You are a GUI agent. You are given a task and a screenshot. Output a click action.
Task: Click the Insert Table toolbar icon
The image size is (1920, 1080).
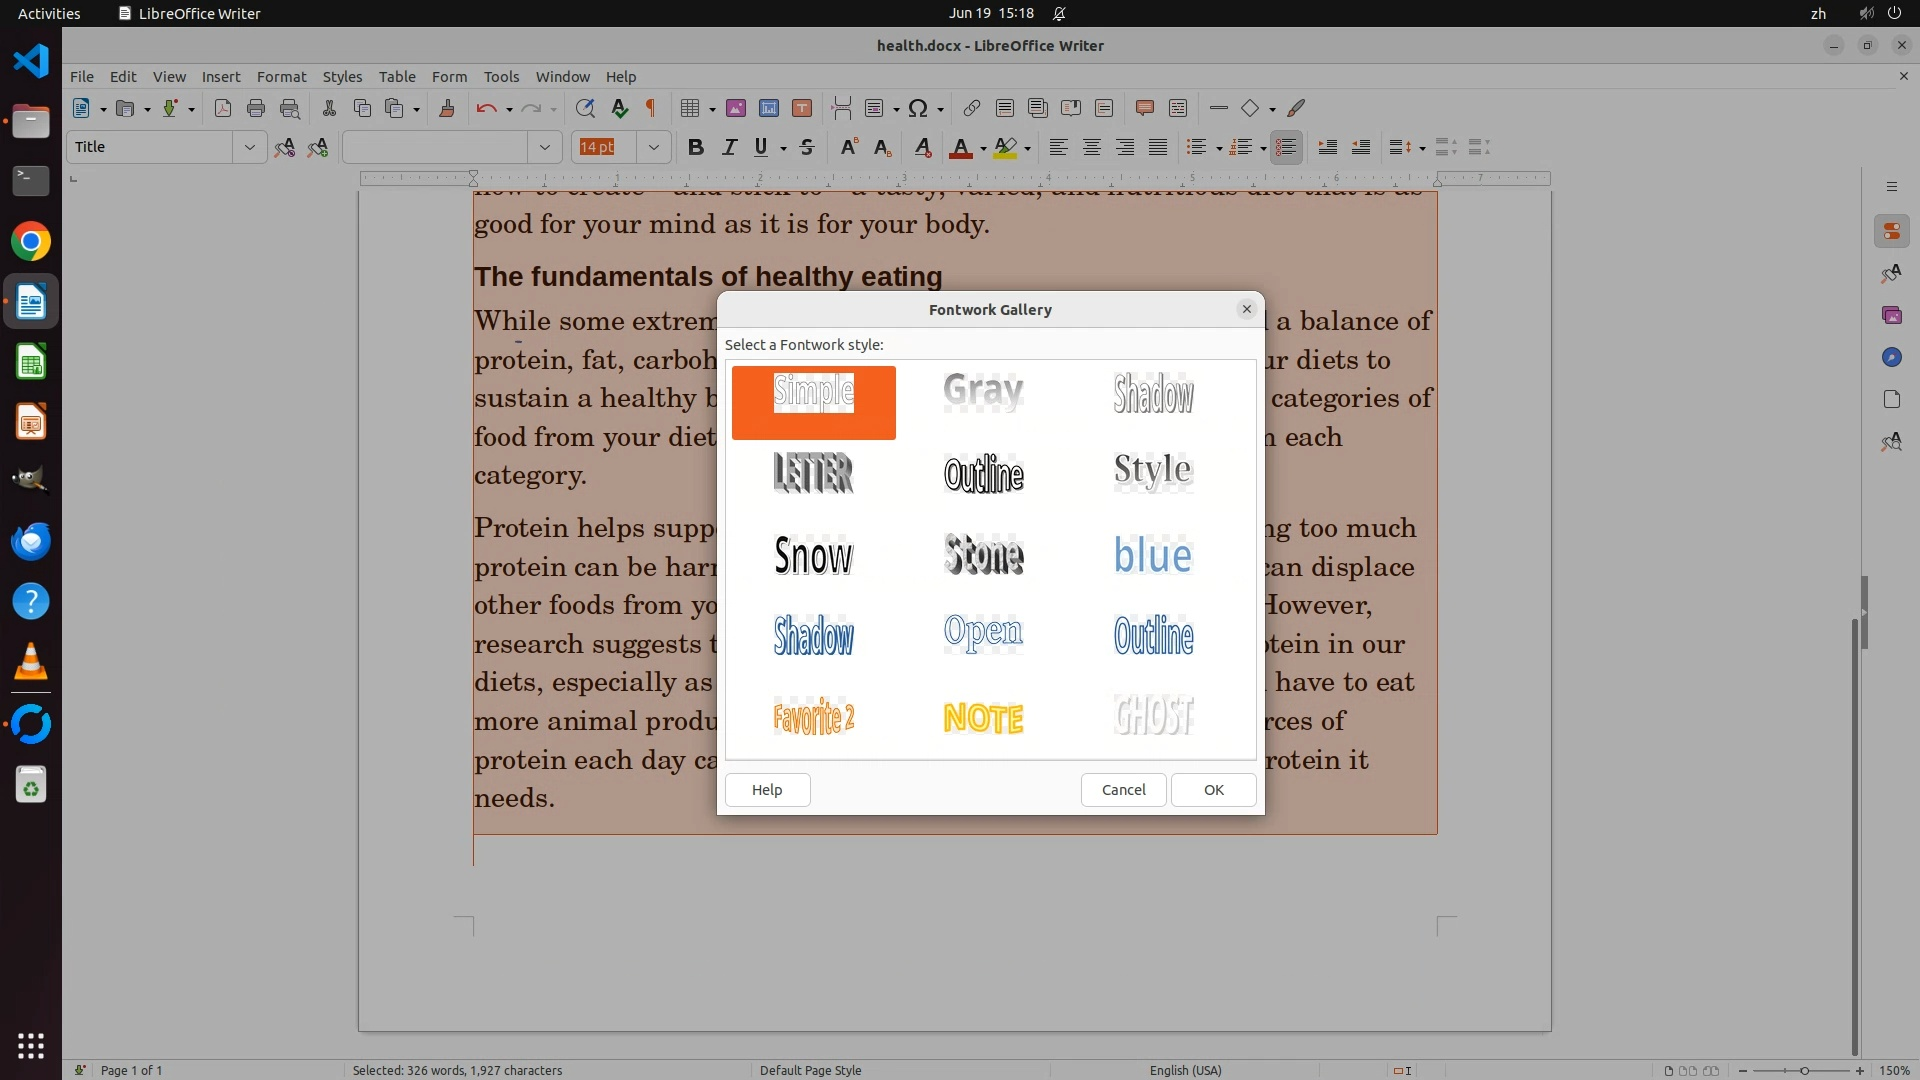point(689,108)
